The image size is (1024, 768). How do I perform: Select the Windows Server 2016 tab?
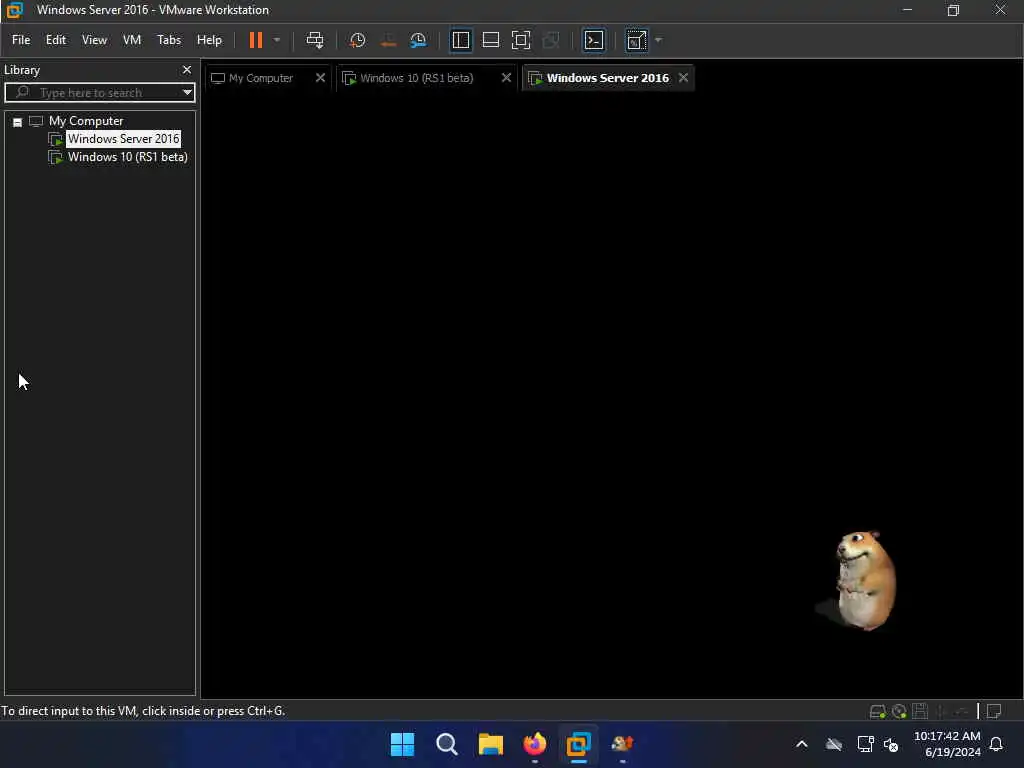(x=607, y=78)
